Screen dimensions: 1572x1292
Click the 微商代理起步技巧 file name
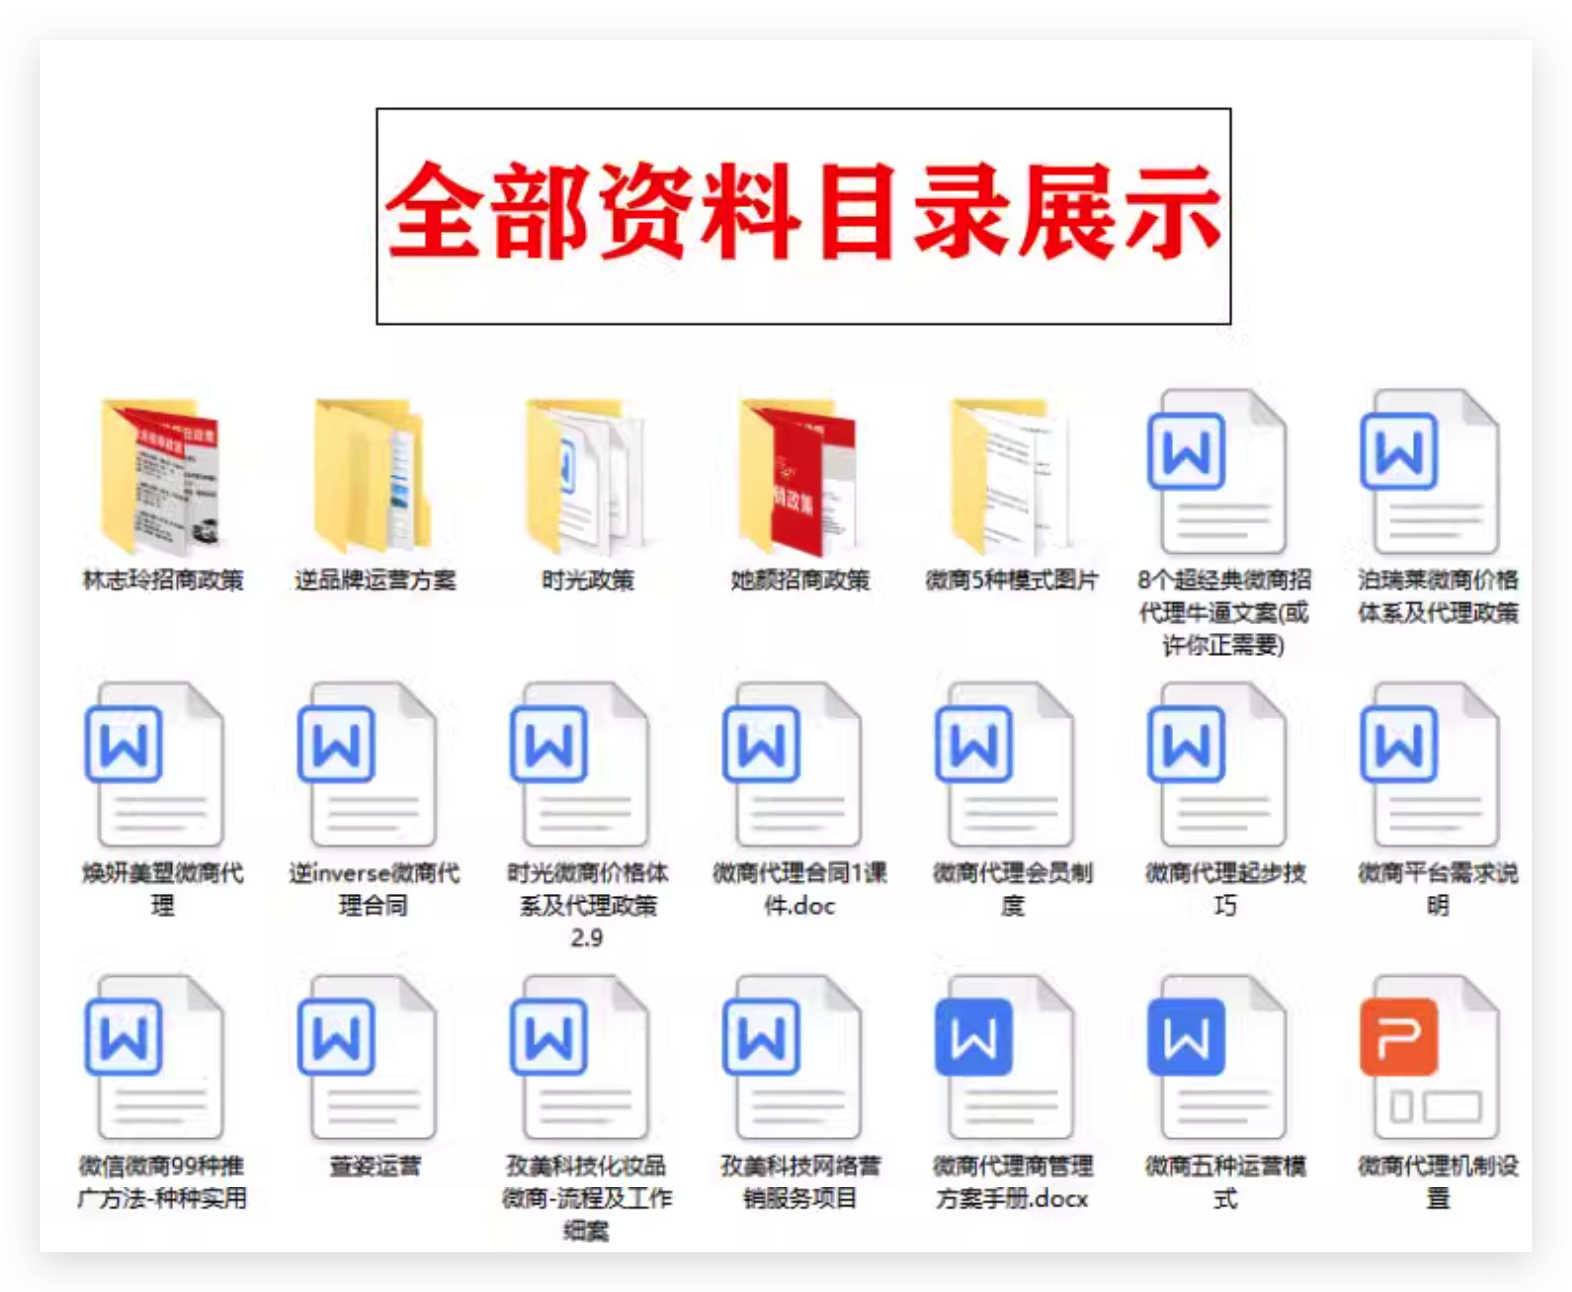(1225, 889)
